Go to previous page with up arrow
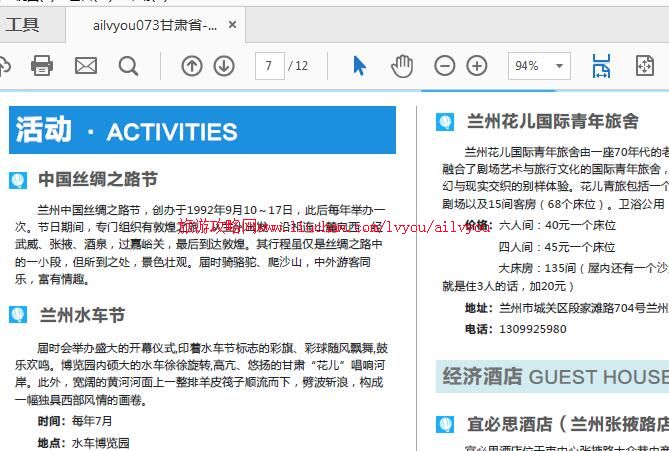This screenshot has width=669, height=451. click(191, 66)
